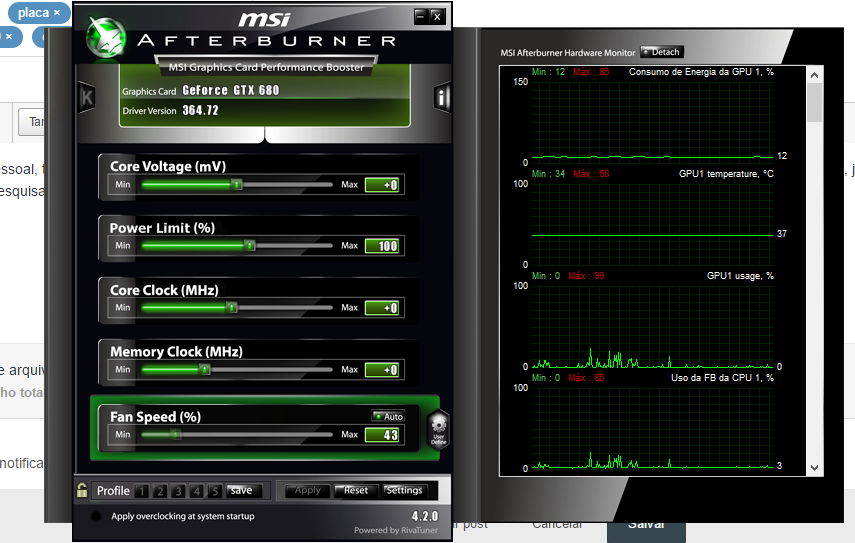Select profile slot 5
The width and height of the screenshot is (855, 543).
pos(215,491)
